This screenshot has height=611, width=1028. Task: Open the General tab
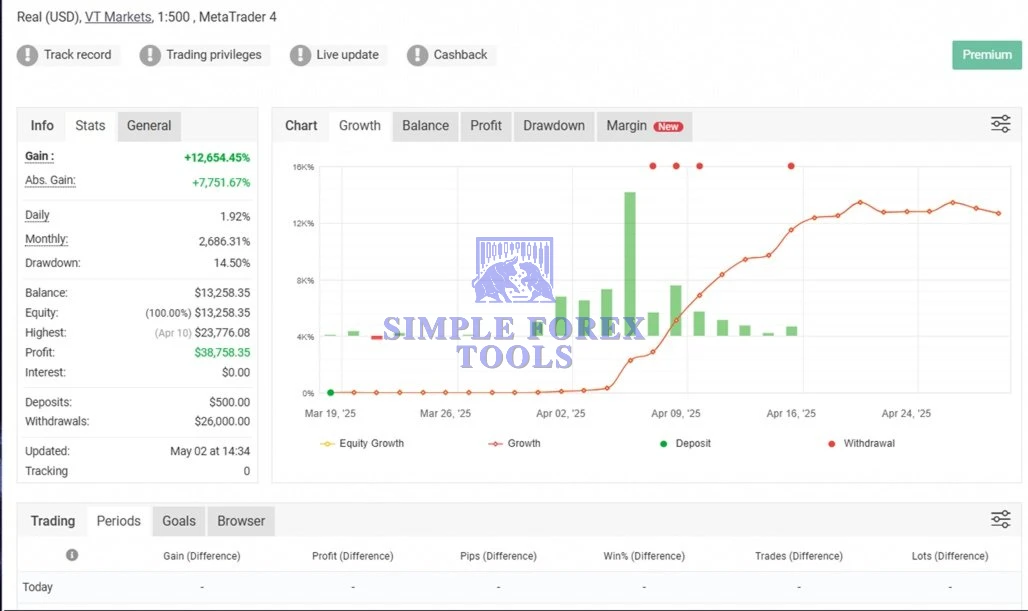[x=149, y=126]
